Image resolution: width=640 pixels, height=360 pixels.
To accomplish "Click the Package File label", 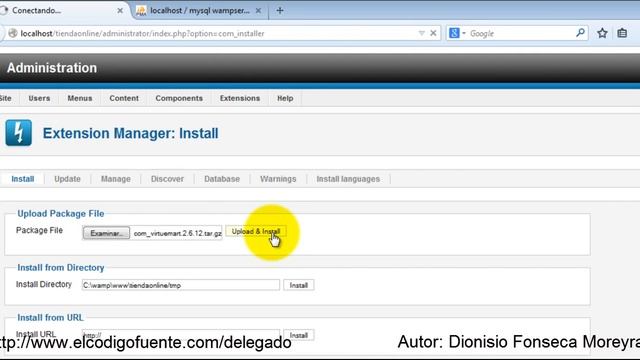I will (x=39, y=230).
